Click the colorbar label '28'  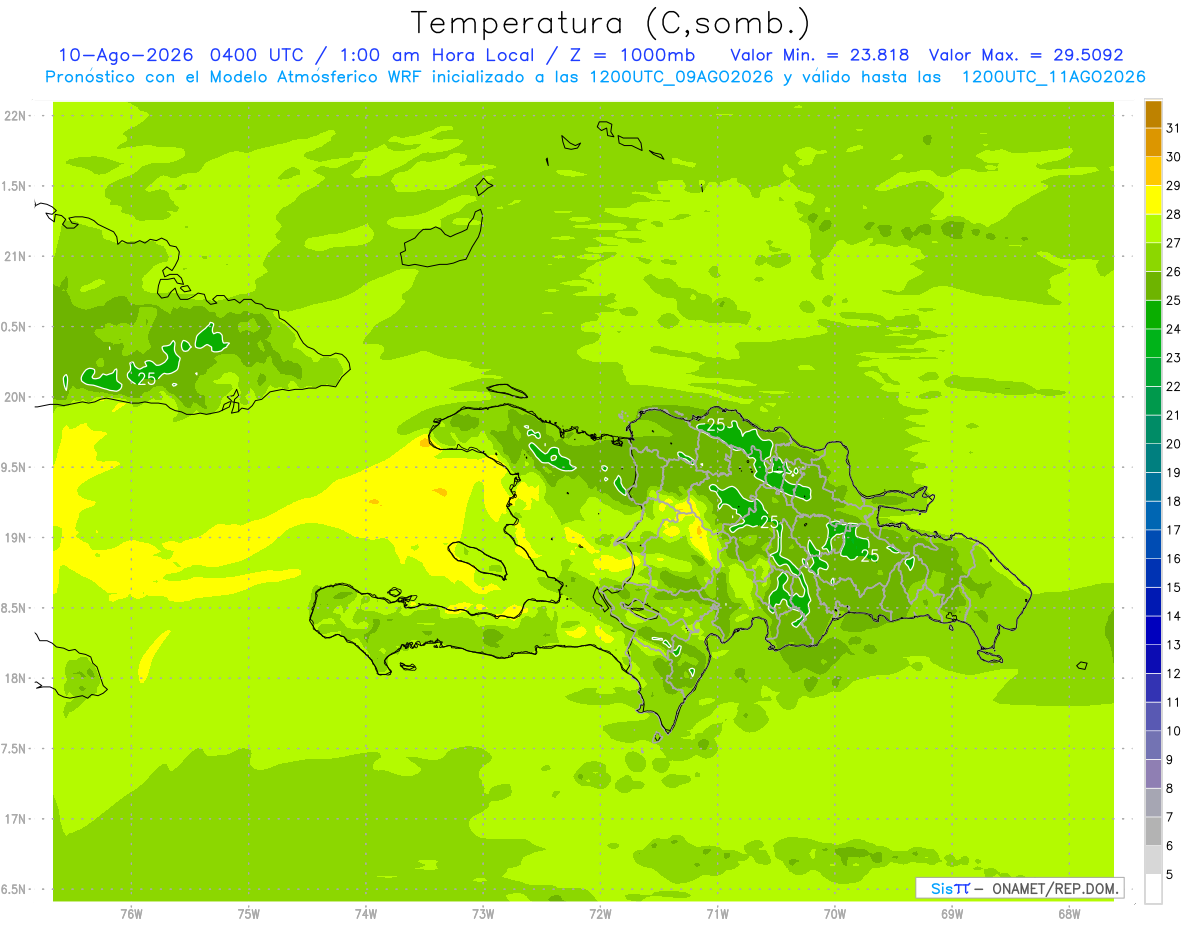click(x=1173, y=214)
